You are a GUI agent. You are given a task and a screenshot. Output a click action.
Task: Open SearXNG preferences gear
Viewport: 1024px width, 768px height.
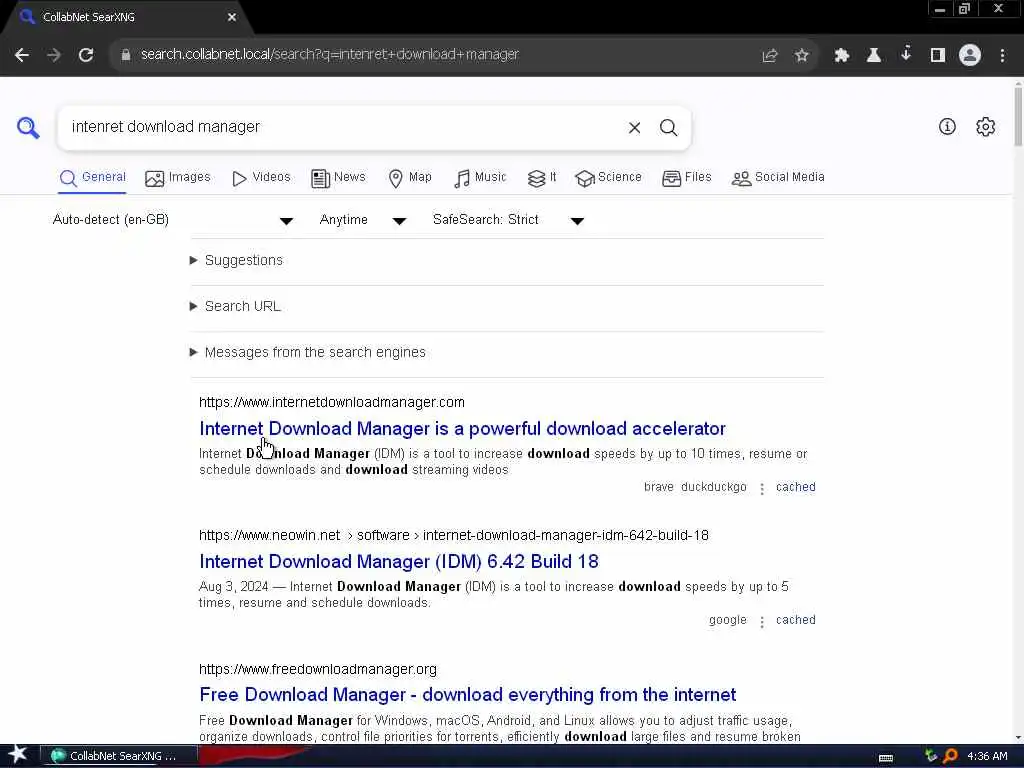coord(985,127)
